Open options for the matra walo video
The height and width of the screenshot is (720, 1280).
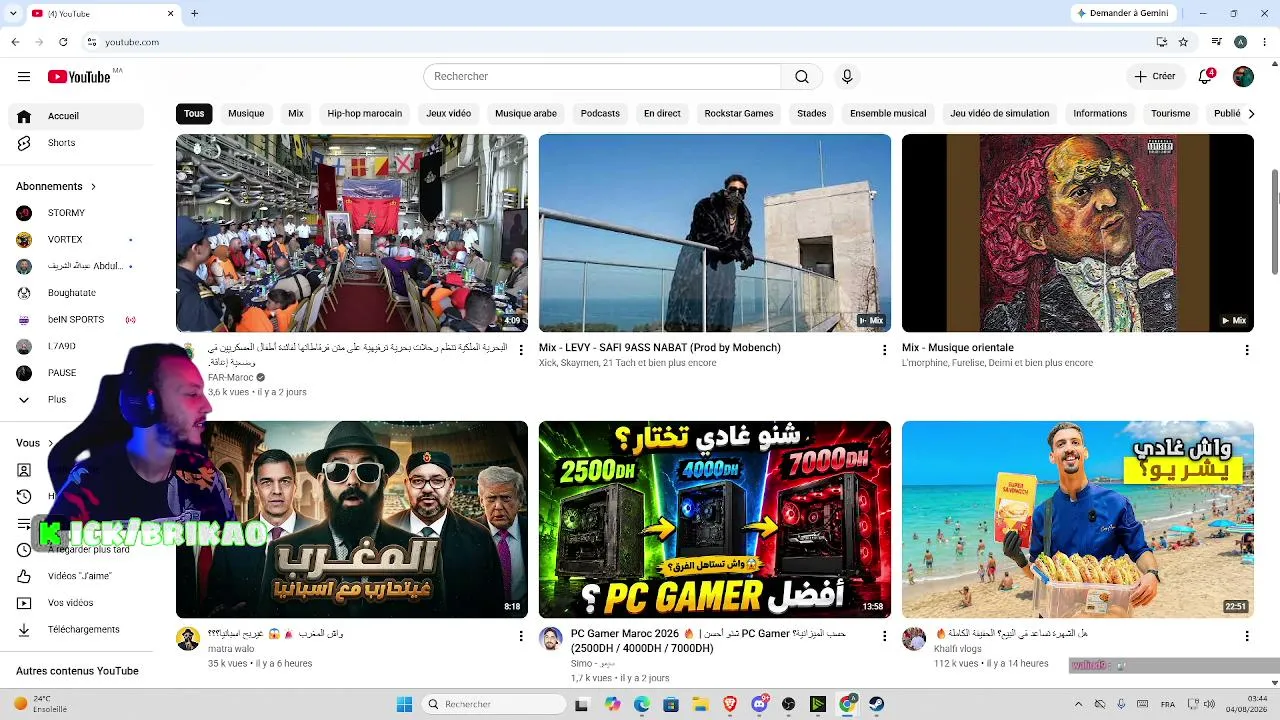point(521,636)
